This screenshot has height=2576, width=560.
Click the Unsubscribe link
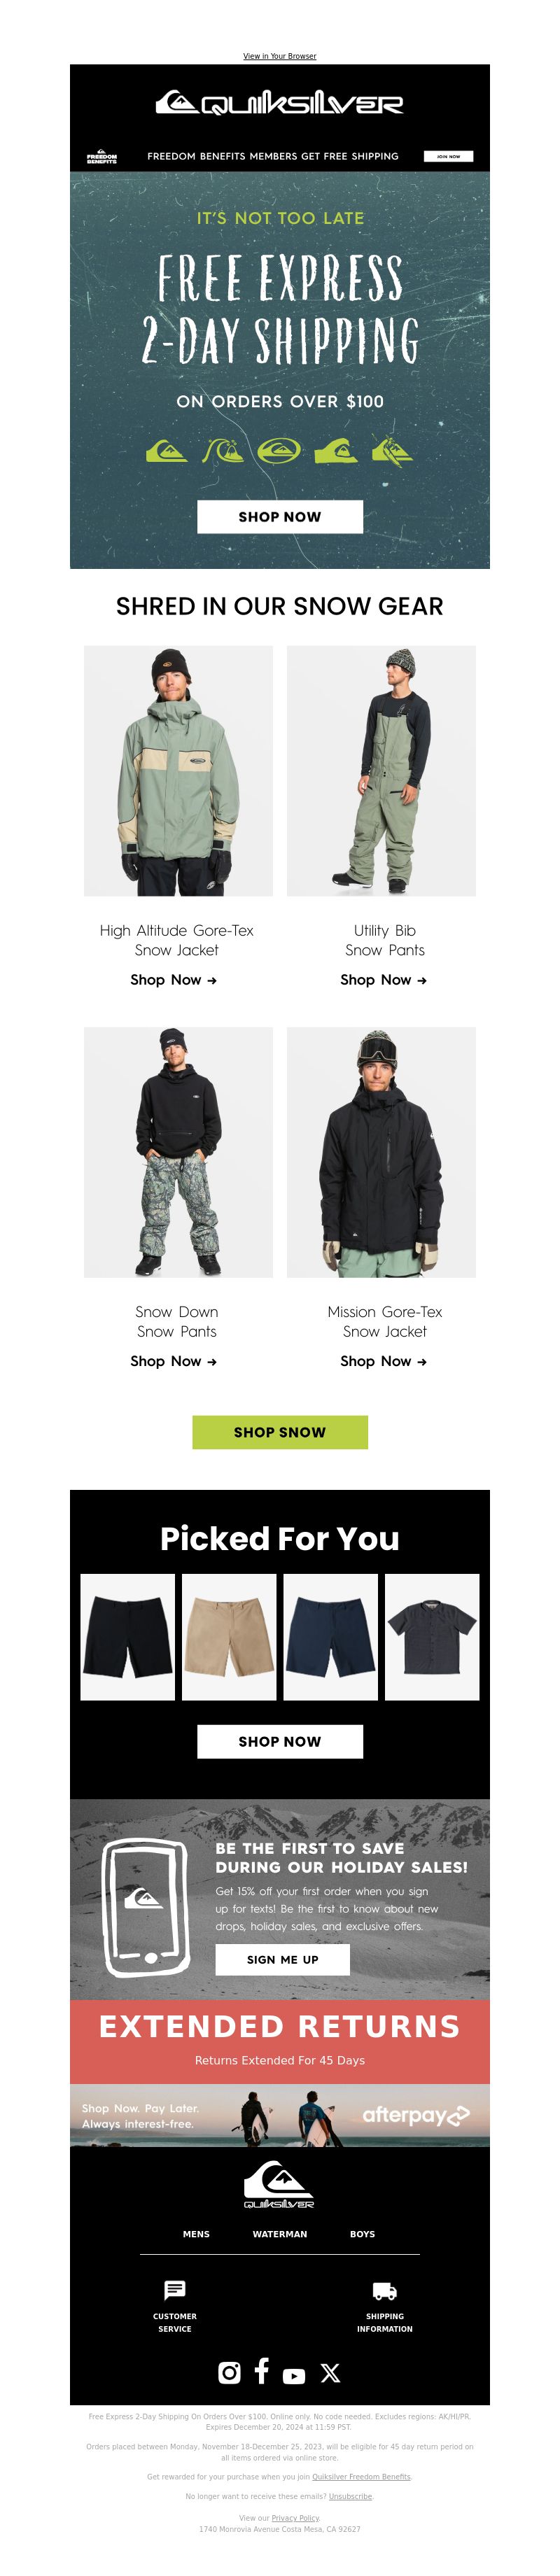pos(351,2496)
